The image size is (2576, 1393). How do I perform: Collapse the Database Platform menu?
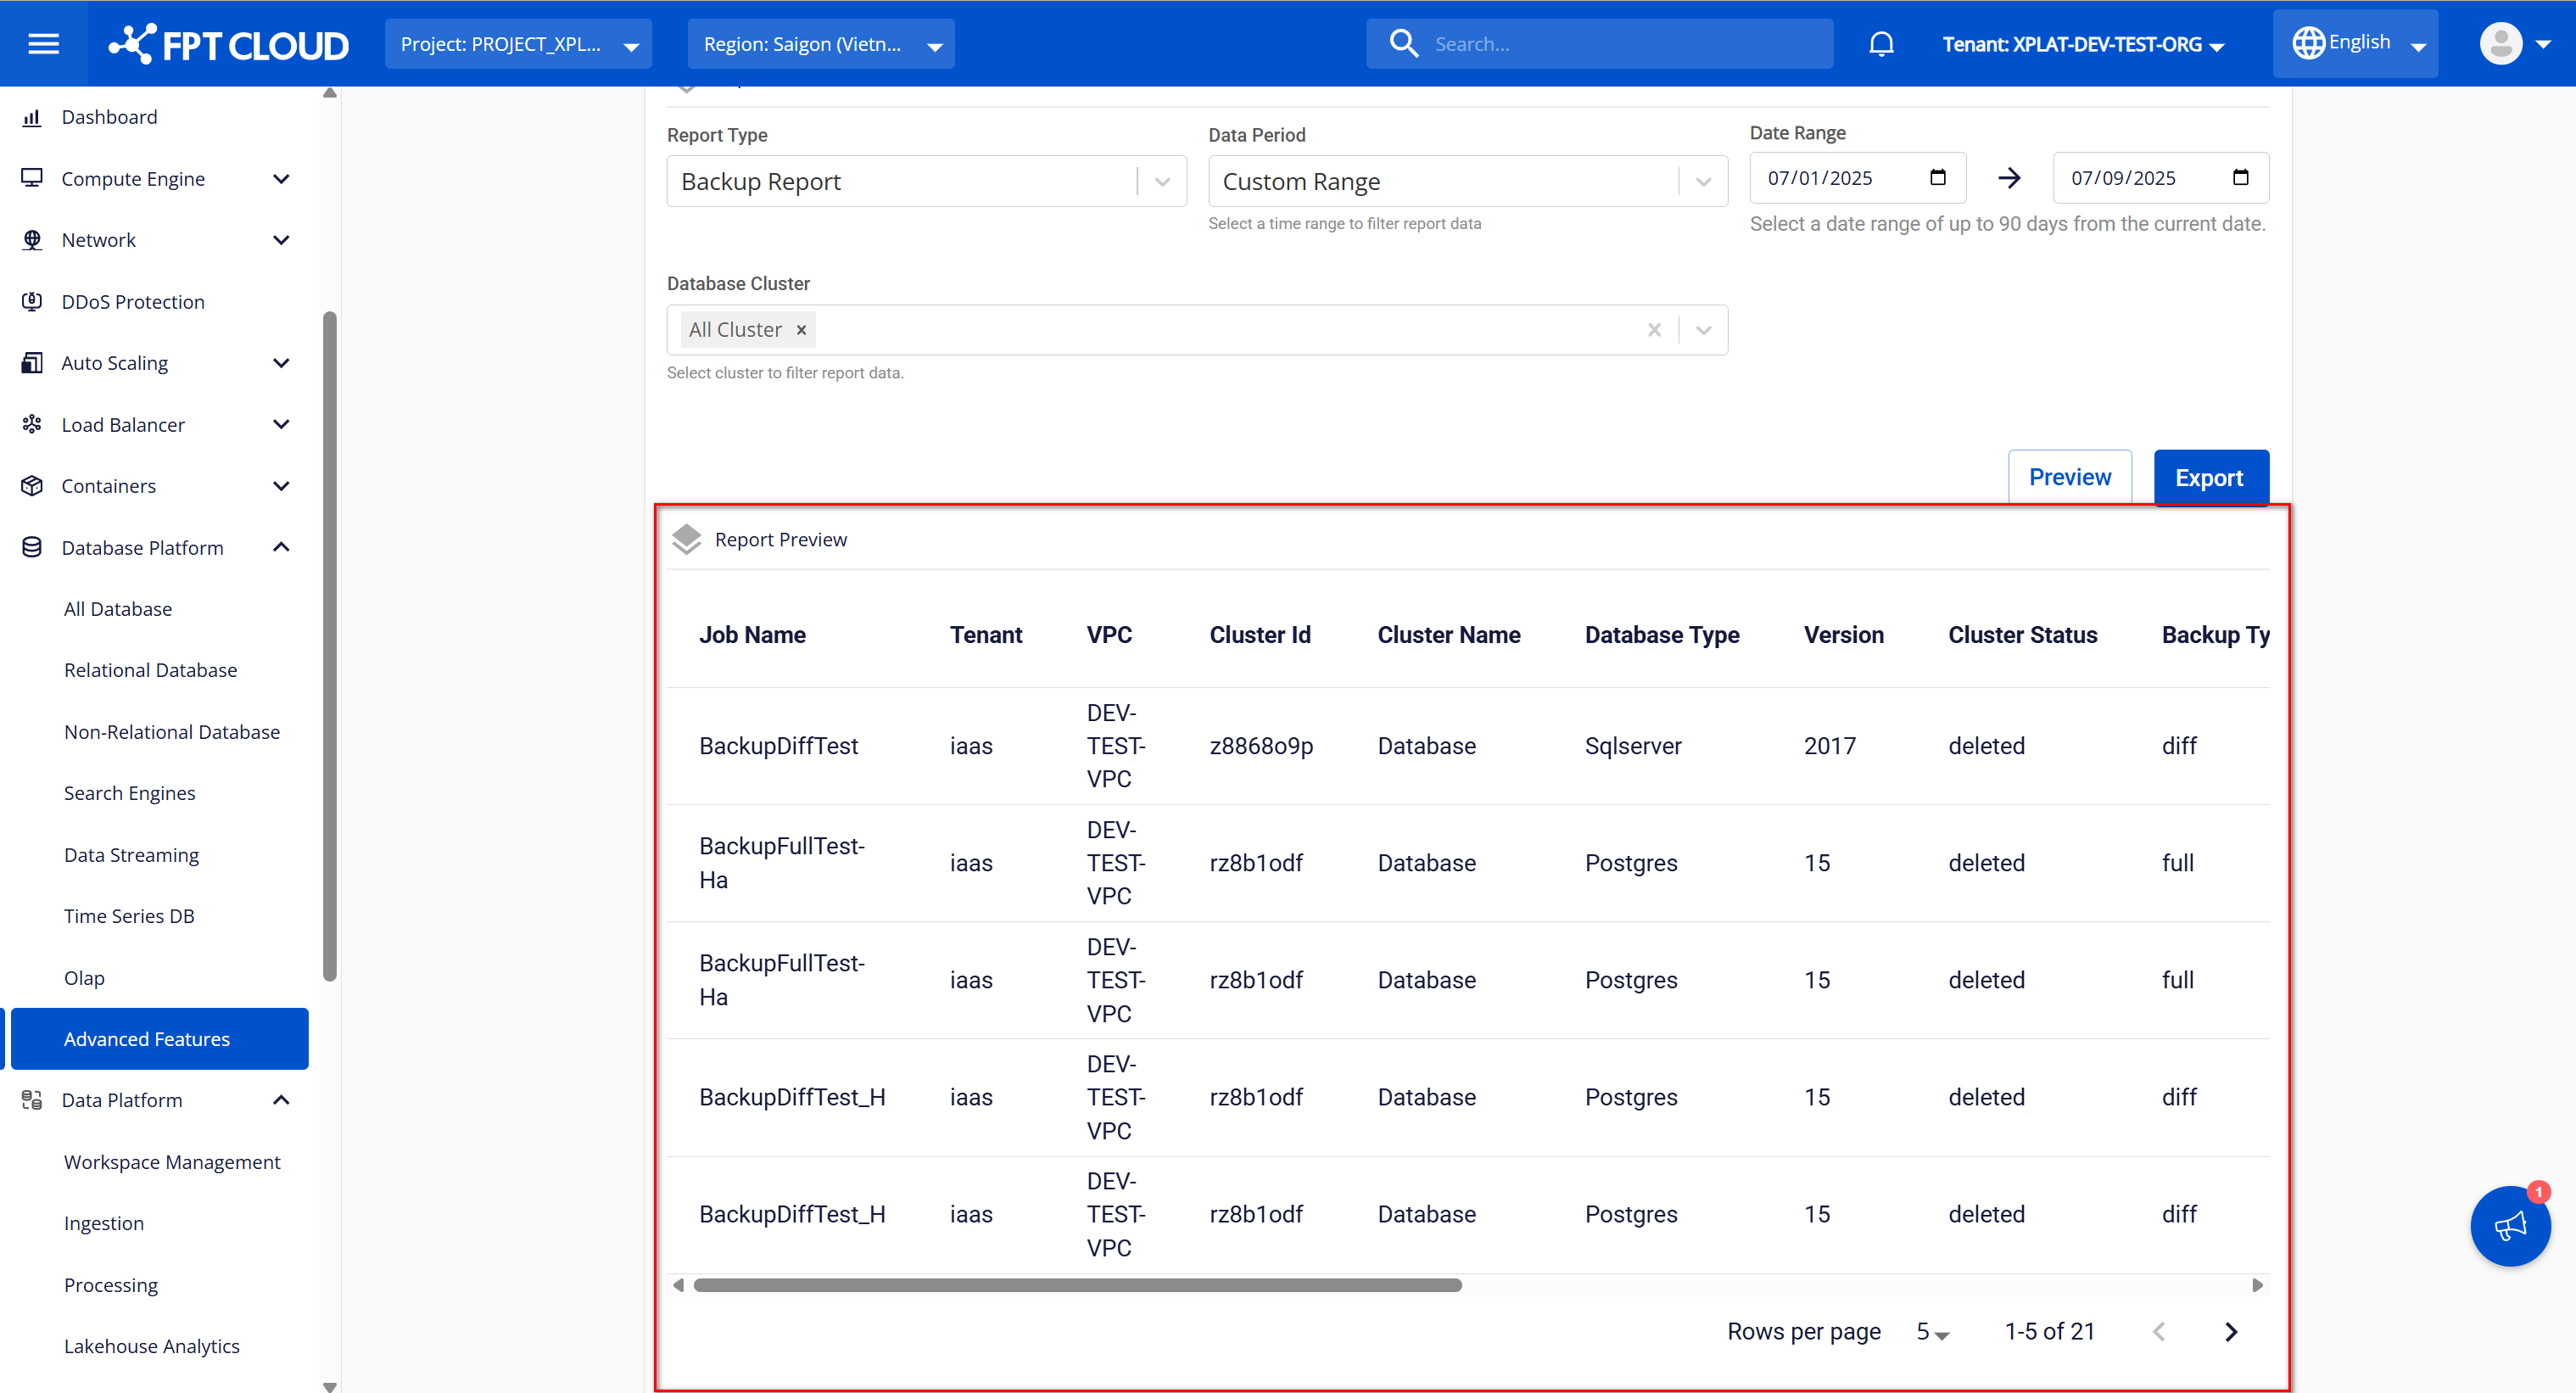(x=281, y=547)
